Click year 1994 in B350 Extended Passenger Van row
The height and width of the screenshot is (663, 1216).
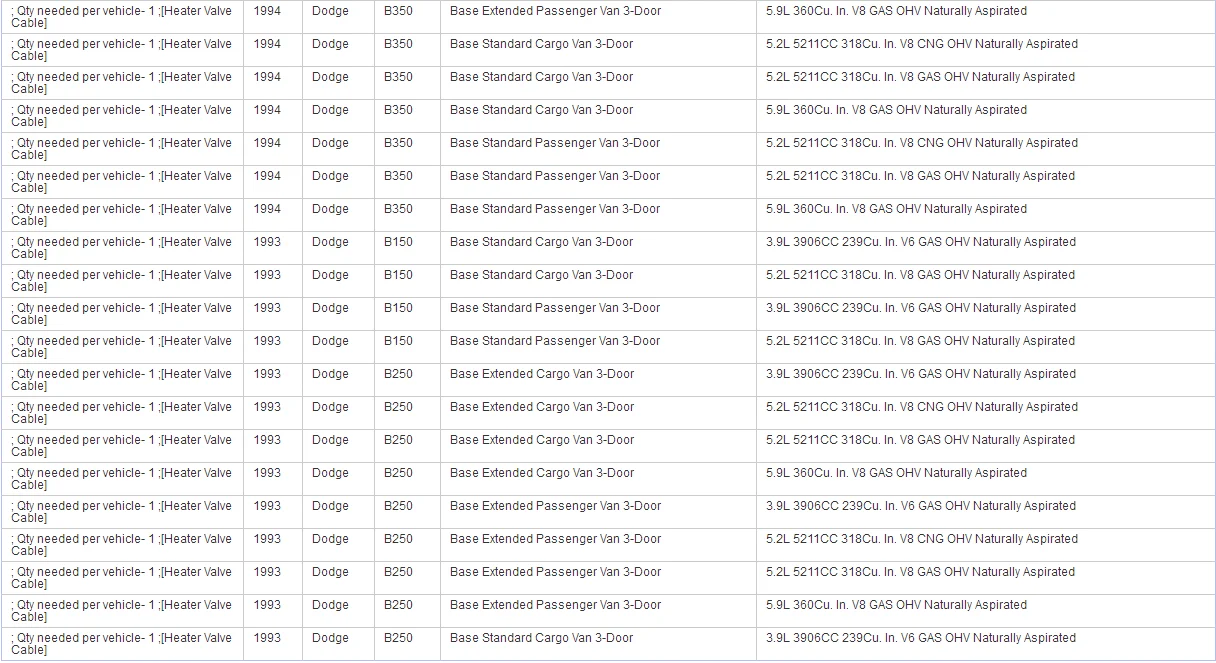coord(267,11)
